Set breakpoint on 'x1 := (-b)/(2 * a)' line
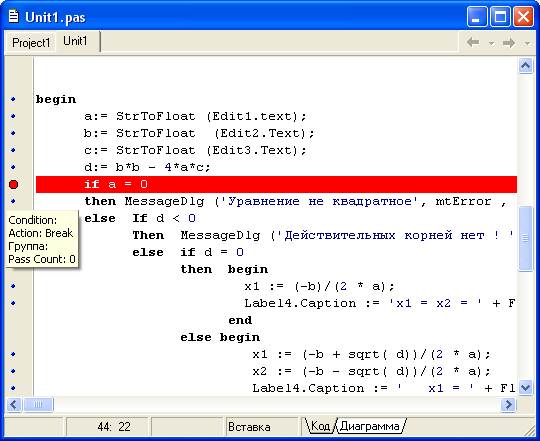This screenshot has height=441, width=540. tap(13, 286)
